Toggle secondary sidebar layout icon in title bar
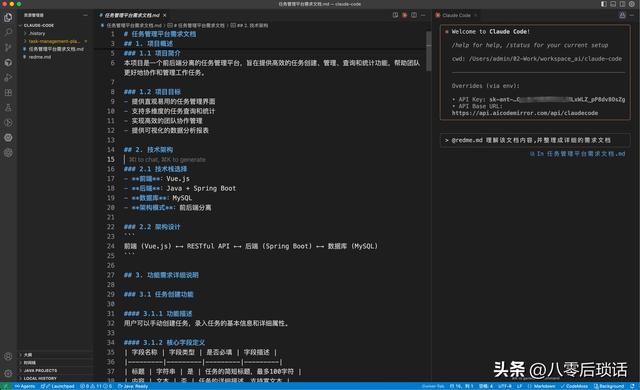Viewport: 640px width, 390px height. point(622,4)
